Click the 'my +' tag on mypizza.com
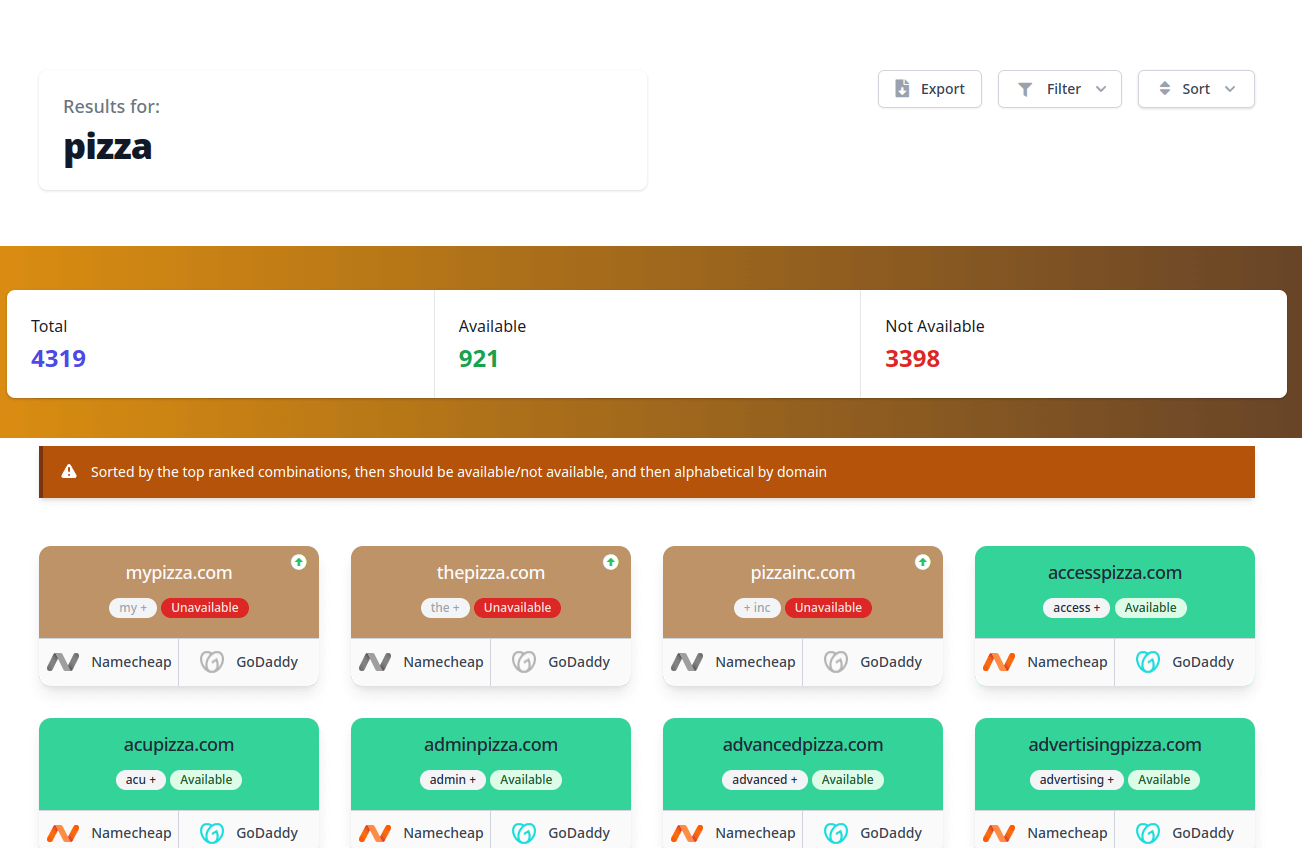The width and height of the screenshot is (1302, 848). pos(133,608)
